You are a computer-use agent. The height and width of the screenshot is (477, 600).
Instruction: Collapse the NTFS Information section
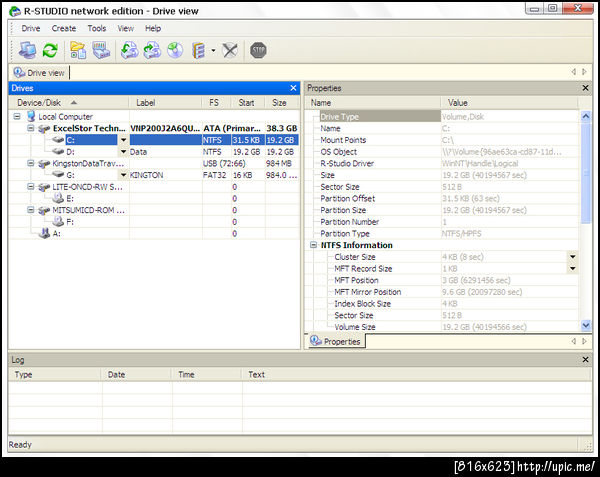[x=313, y=245]
